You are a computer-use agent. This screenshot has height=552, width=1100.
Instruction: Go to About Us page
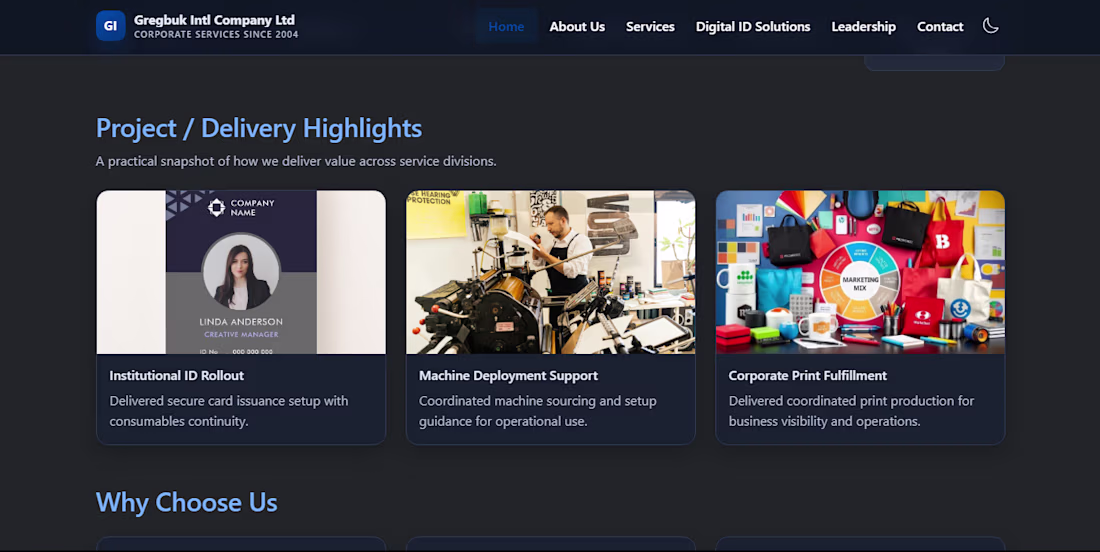click(577, 27)
